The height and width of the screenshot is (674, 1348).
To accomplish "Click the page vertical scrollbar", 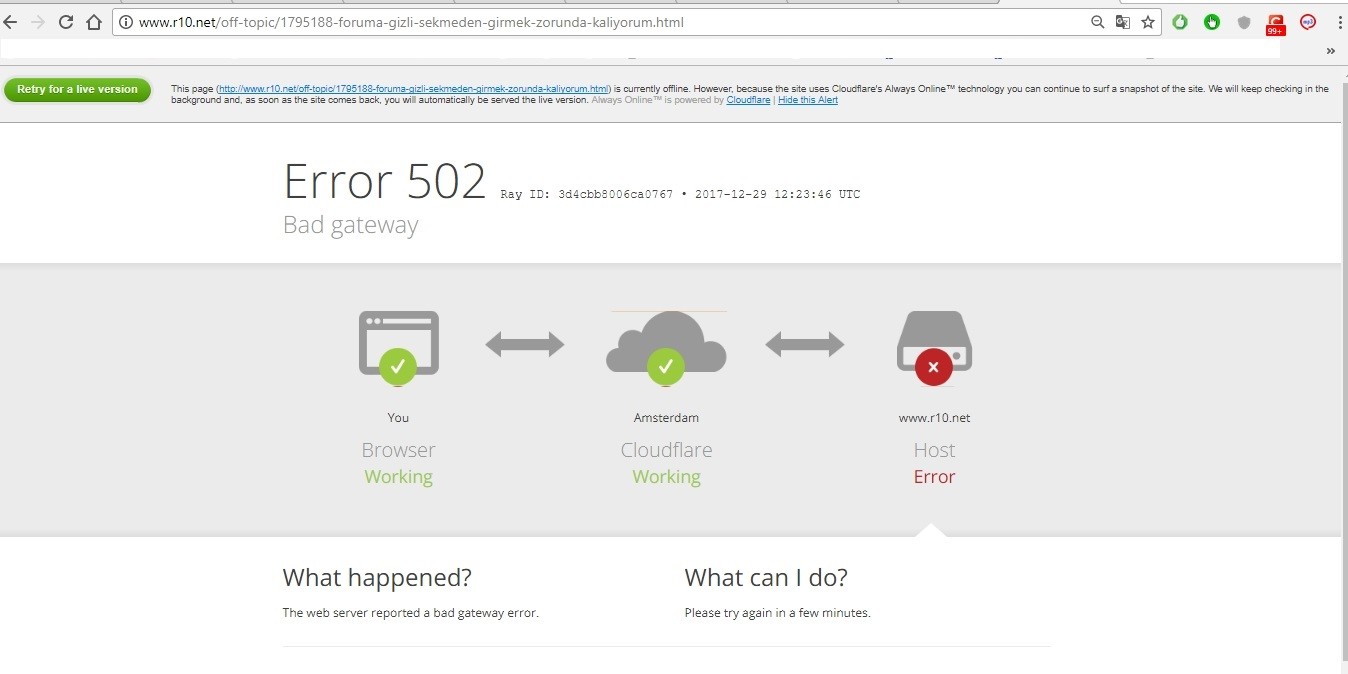I will 1344,370.
